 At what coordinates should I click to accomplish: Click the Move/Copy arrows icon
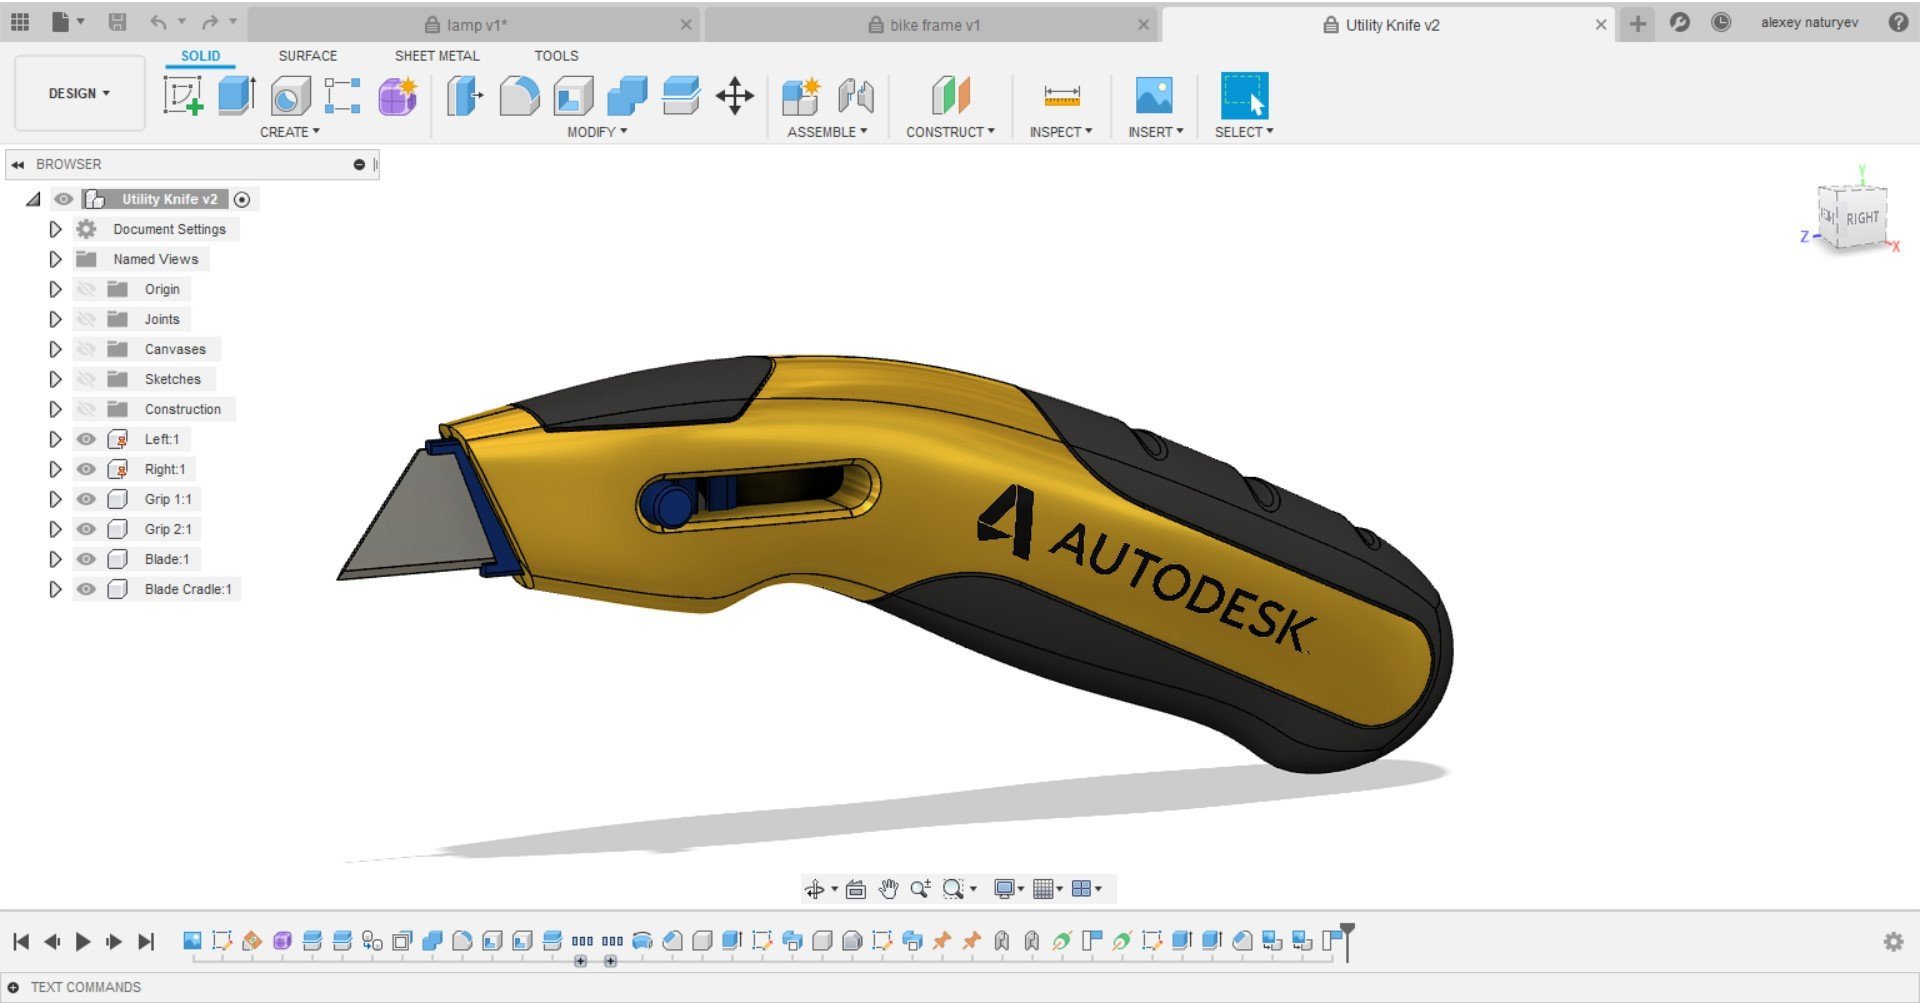point(735,96)
